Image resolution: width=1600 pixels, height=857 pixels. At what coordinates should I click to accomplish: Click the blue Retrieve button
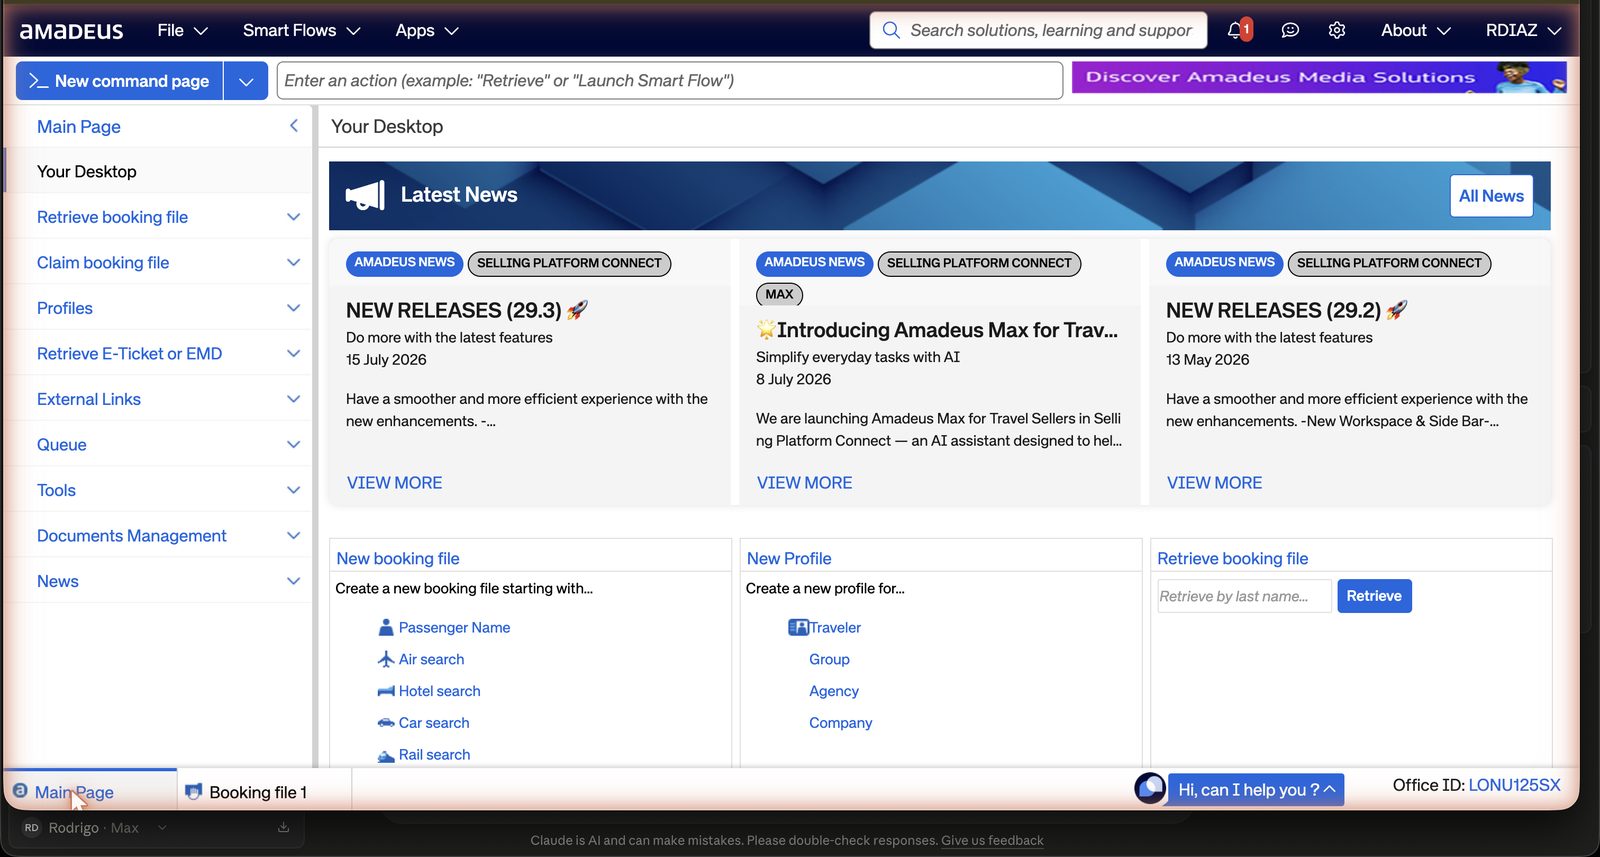point(1374,596)
